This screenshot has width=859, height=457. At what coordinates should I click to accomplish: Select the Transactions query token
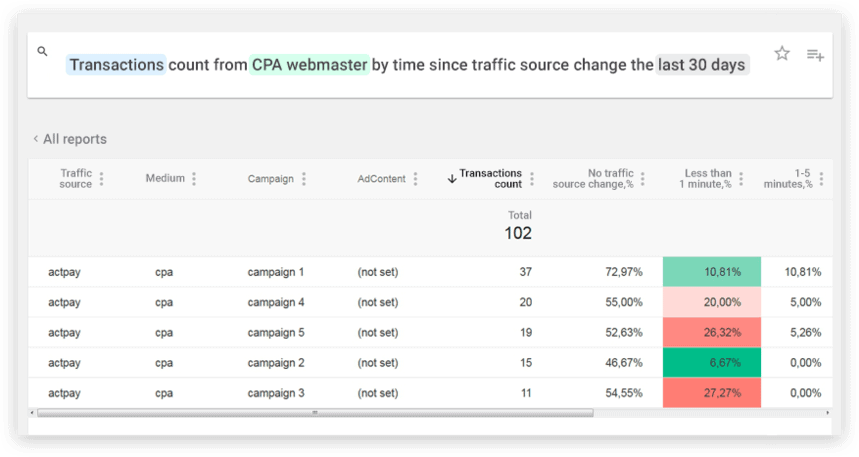(116, 65)
